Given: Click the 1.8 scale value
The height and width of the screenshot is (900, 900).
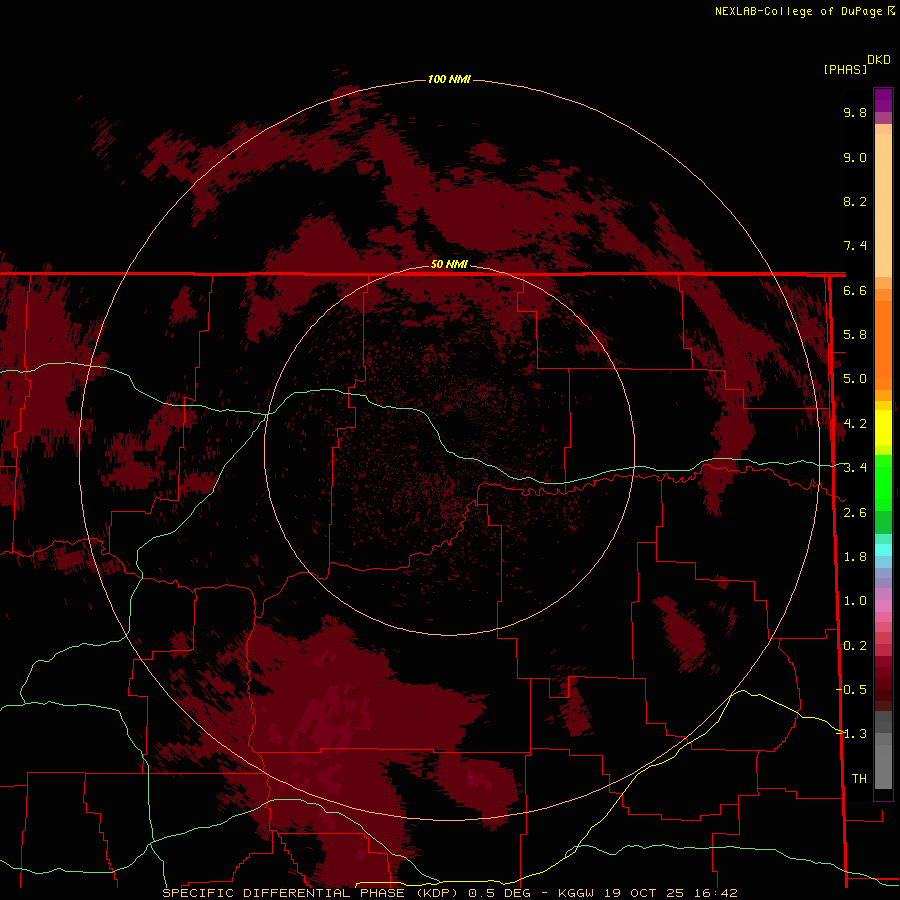Looking at the screenshot, I should [x=855, y=557].
